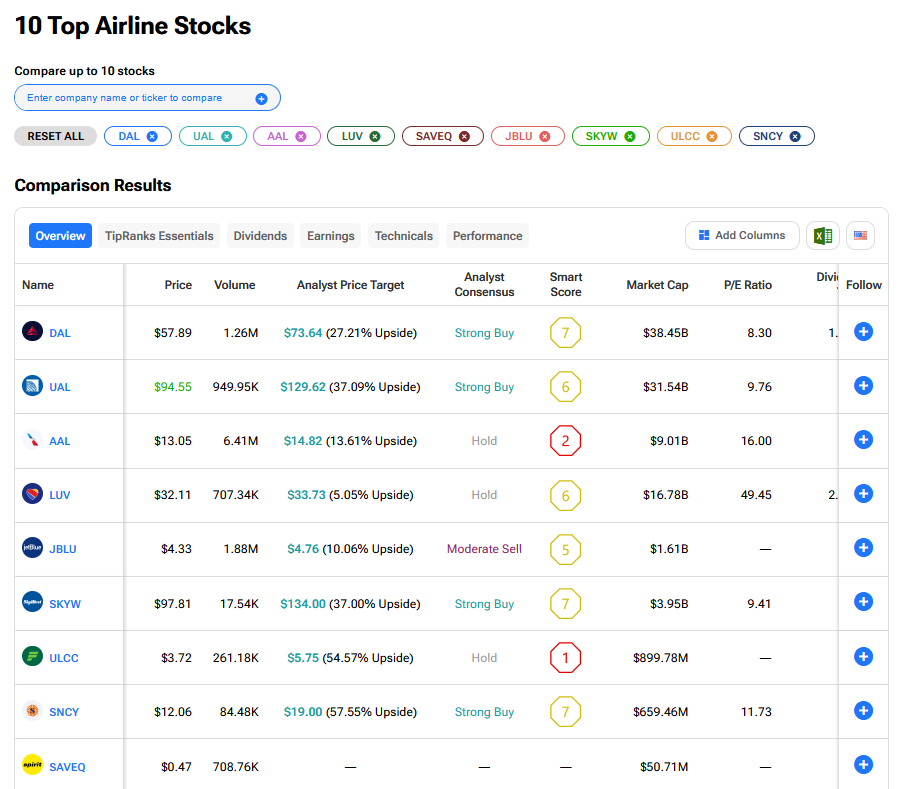
Task: Click ULCC Smart Score 1 badge
Action: [565, 658]
